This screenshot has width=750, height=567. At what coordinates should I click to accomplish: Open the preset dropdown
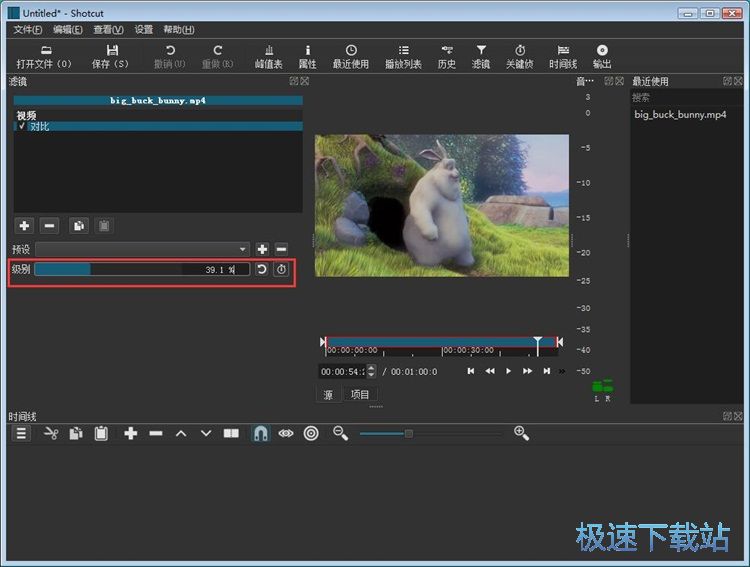pyautogui.click(x=143, y=249)
